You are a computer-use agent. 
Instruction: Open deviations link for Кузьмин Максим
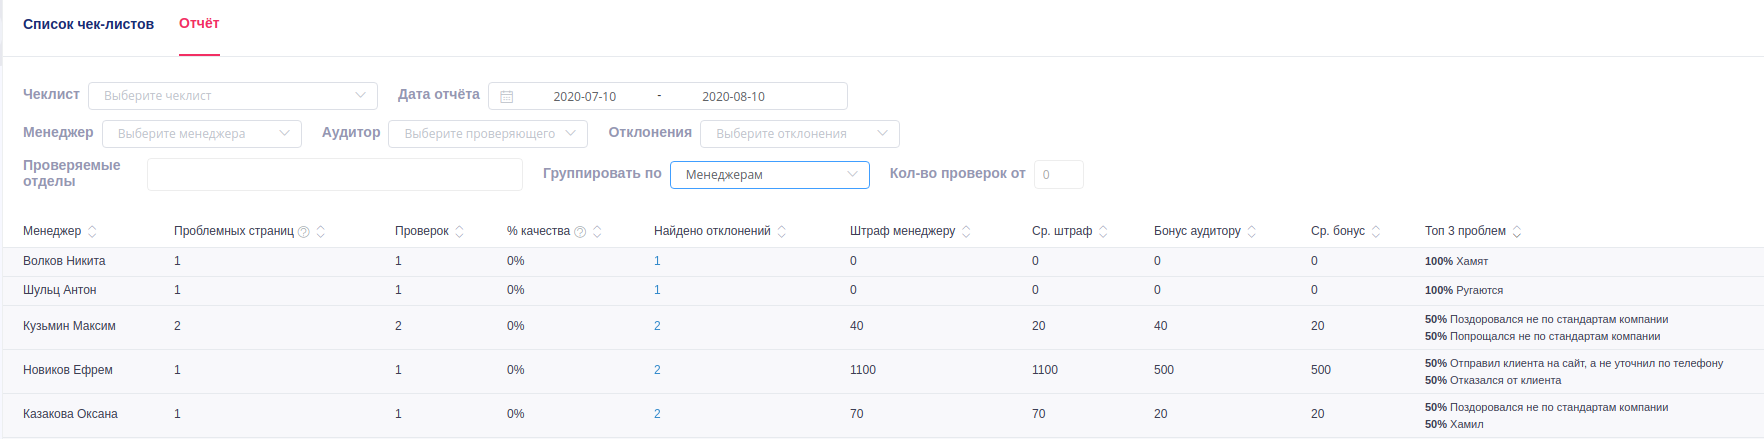(x=657, y=326)
